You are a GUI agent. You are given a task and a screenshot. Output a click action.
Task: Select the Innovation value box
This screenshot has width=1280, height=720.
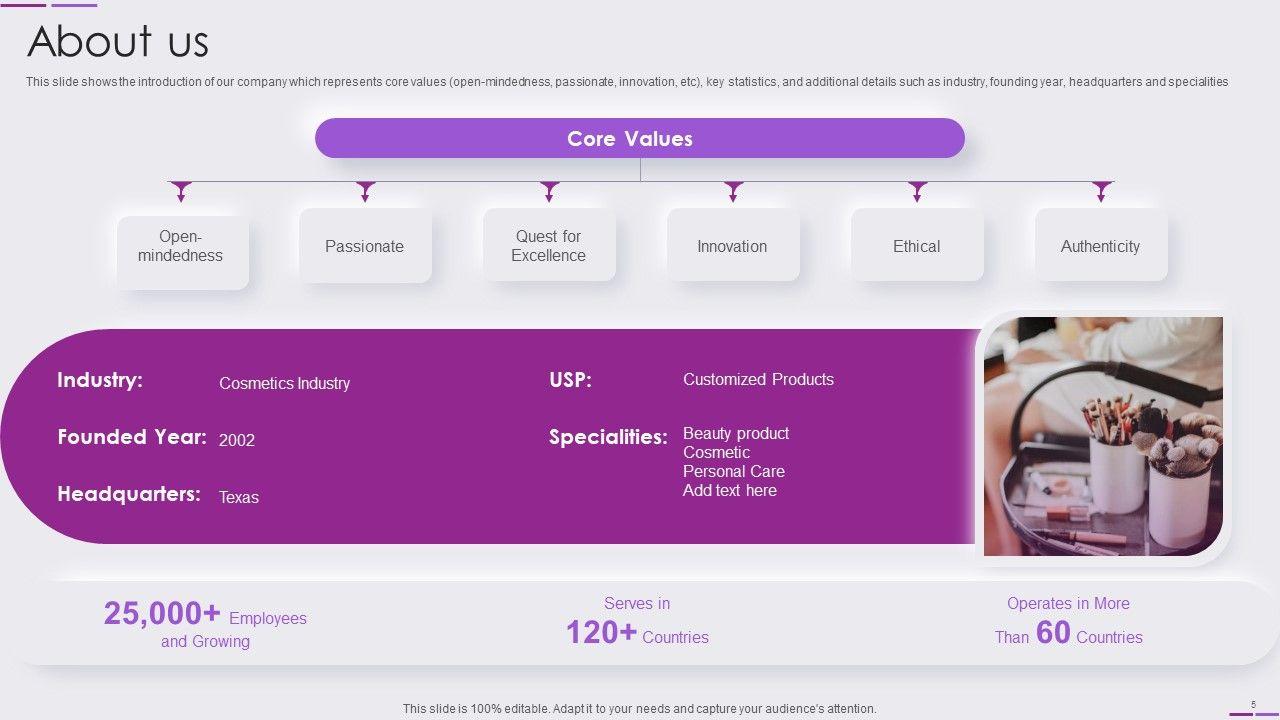(733, 246)
